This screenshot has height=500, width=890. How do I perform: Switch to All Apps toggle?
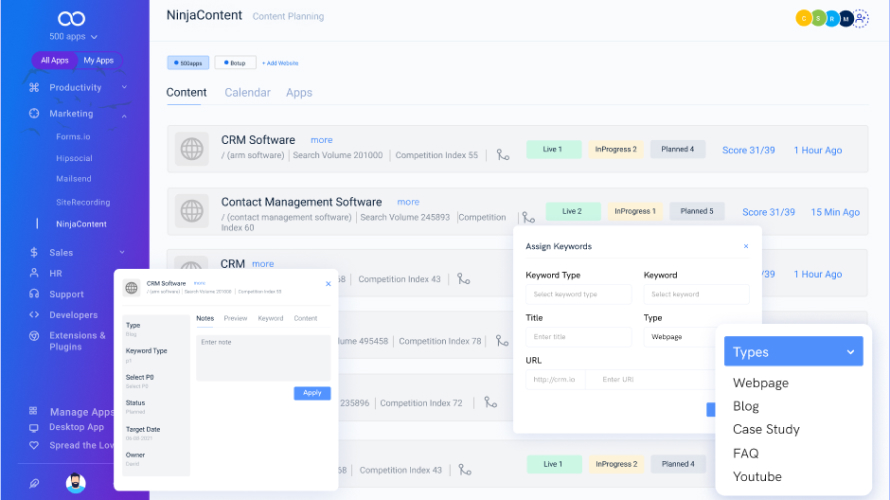(x=54, y=60)
